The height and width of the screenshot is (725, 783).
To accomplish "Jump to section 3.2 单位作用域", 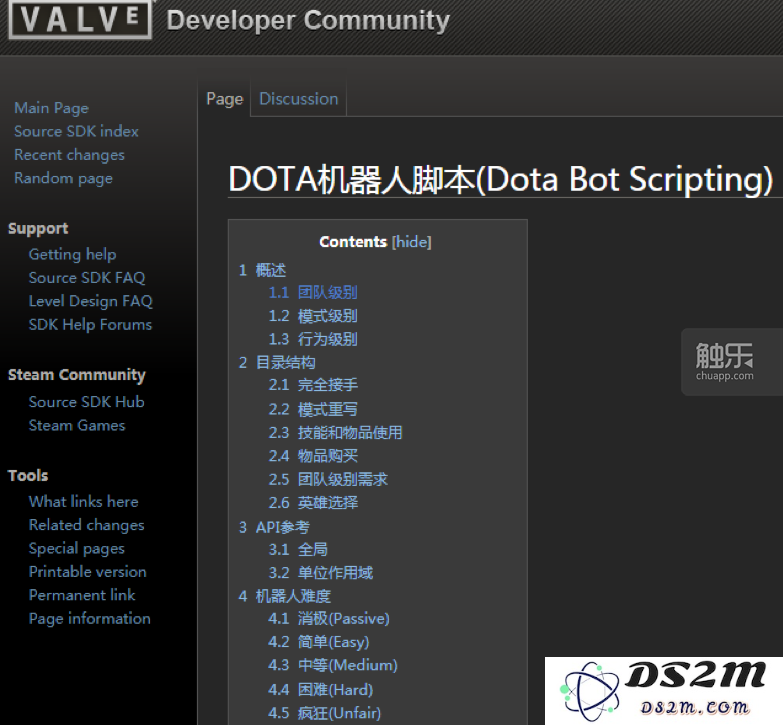I will pos(321,573).
